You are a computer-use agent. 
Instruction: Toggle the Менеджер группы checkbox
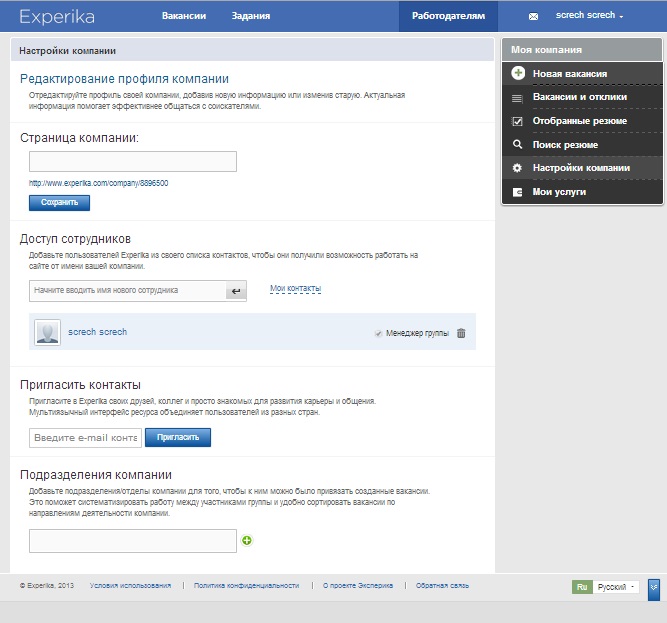pyautogui.click(x=378, y=333)
